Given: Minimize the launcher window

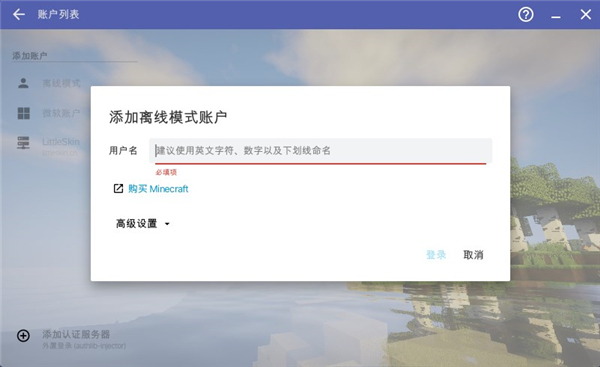Looking at the screenshot, I should [x=556, y=15].
